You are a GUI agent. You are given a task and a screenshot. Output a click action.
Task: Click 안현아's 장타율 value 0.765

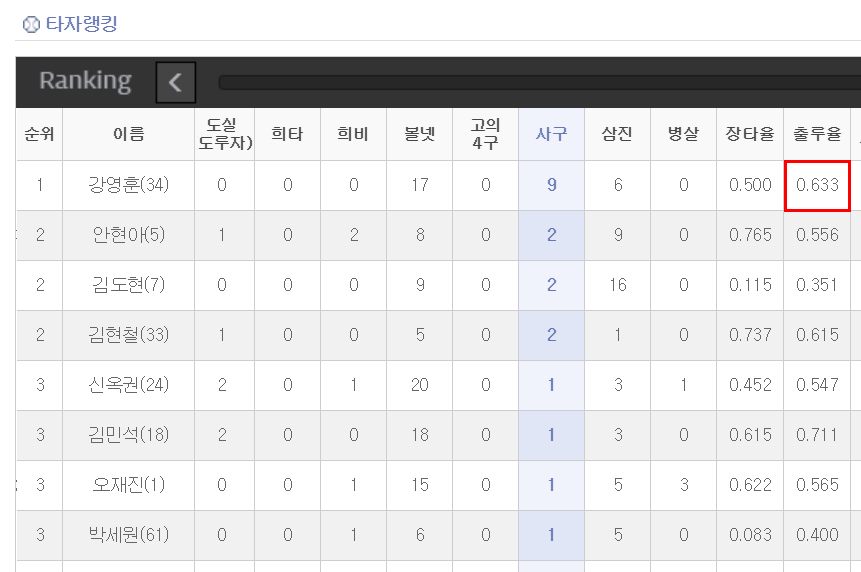pos(750,235)
